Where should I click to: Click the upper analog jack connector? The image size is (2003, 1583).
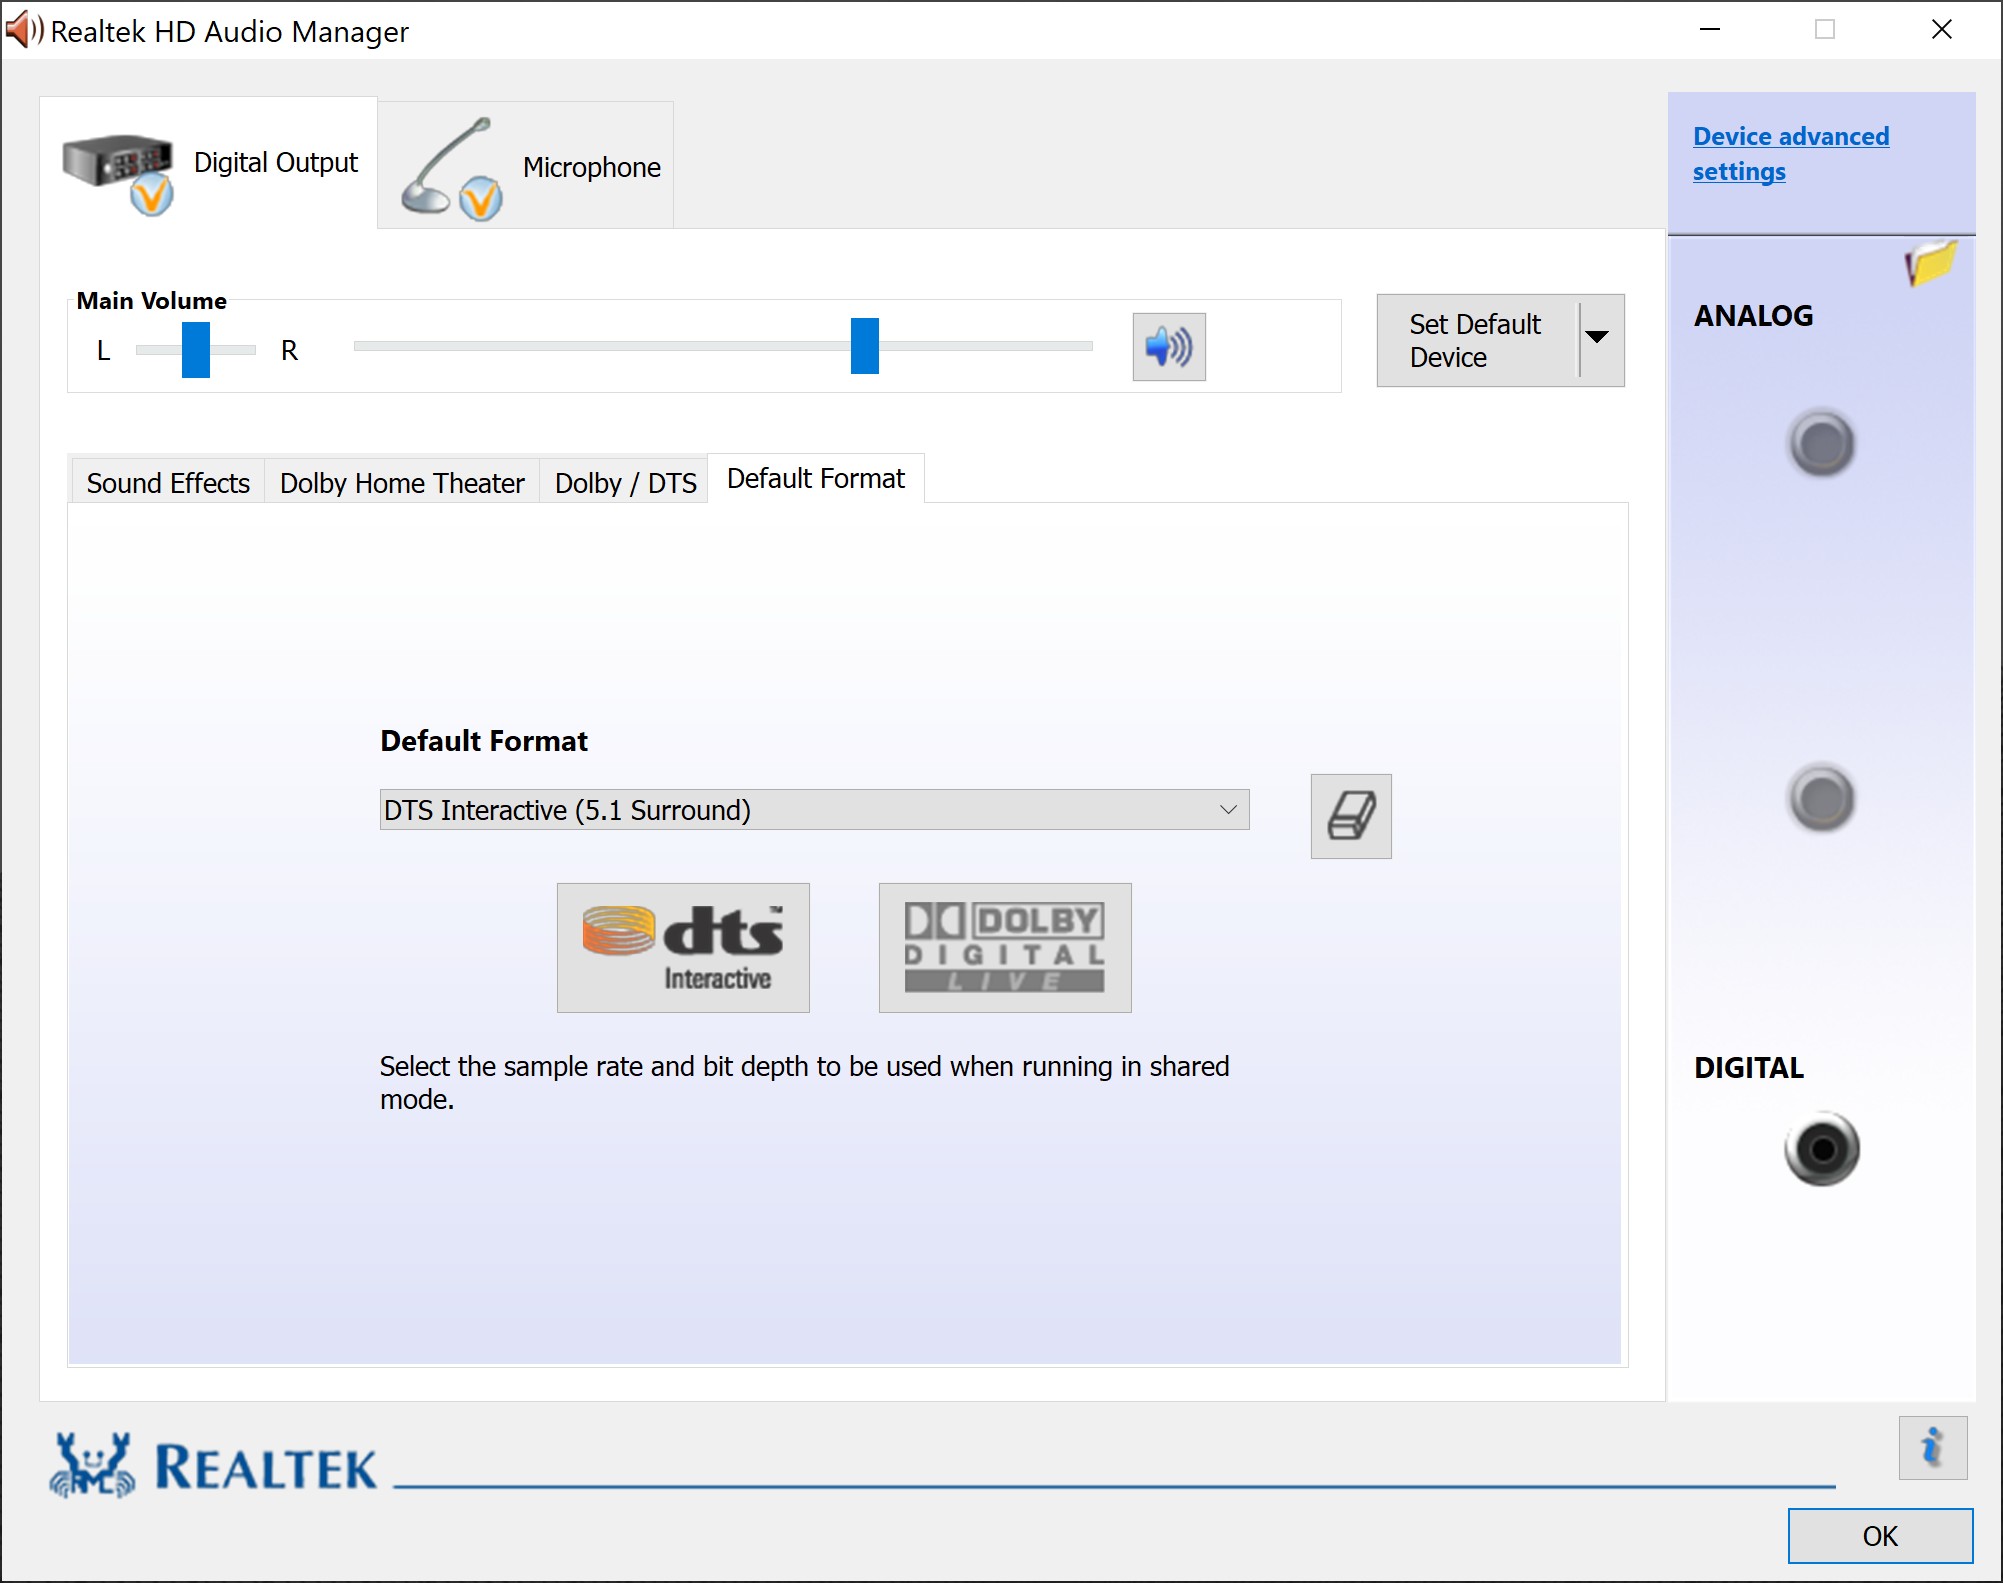(x=1821, y=443)
